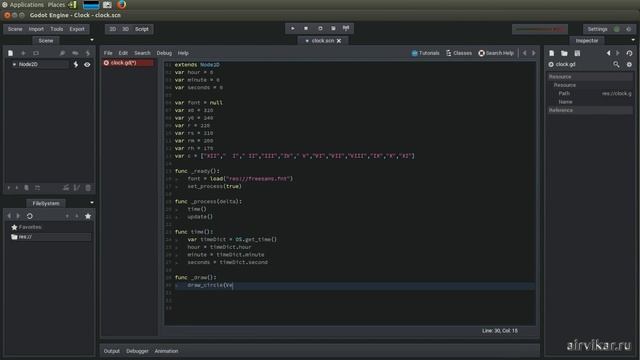Go to next object in Inspector history
Screen dimensions: 640x360
click(x=618, y=53)
